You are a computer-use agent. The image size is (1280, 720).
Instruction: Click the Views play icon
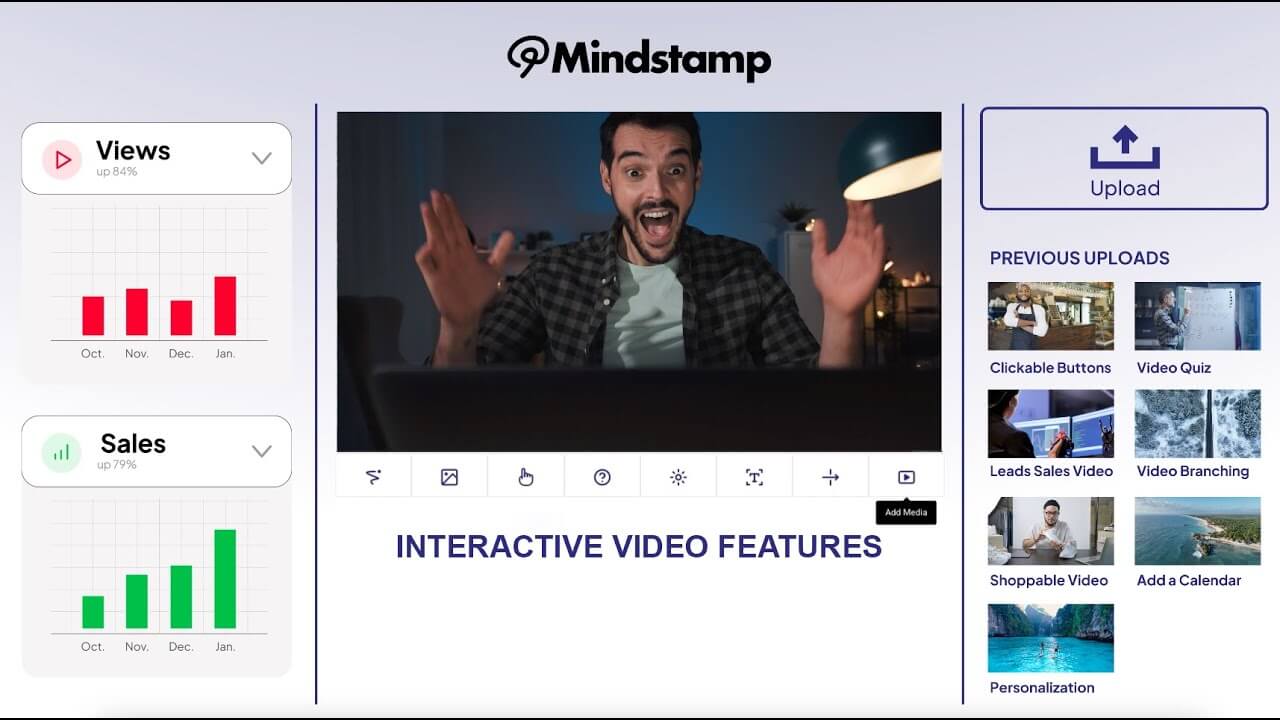62,158
